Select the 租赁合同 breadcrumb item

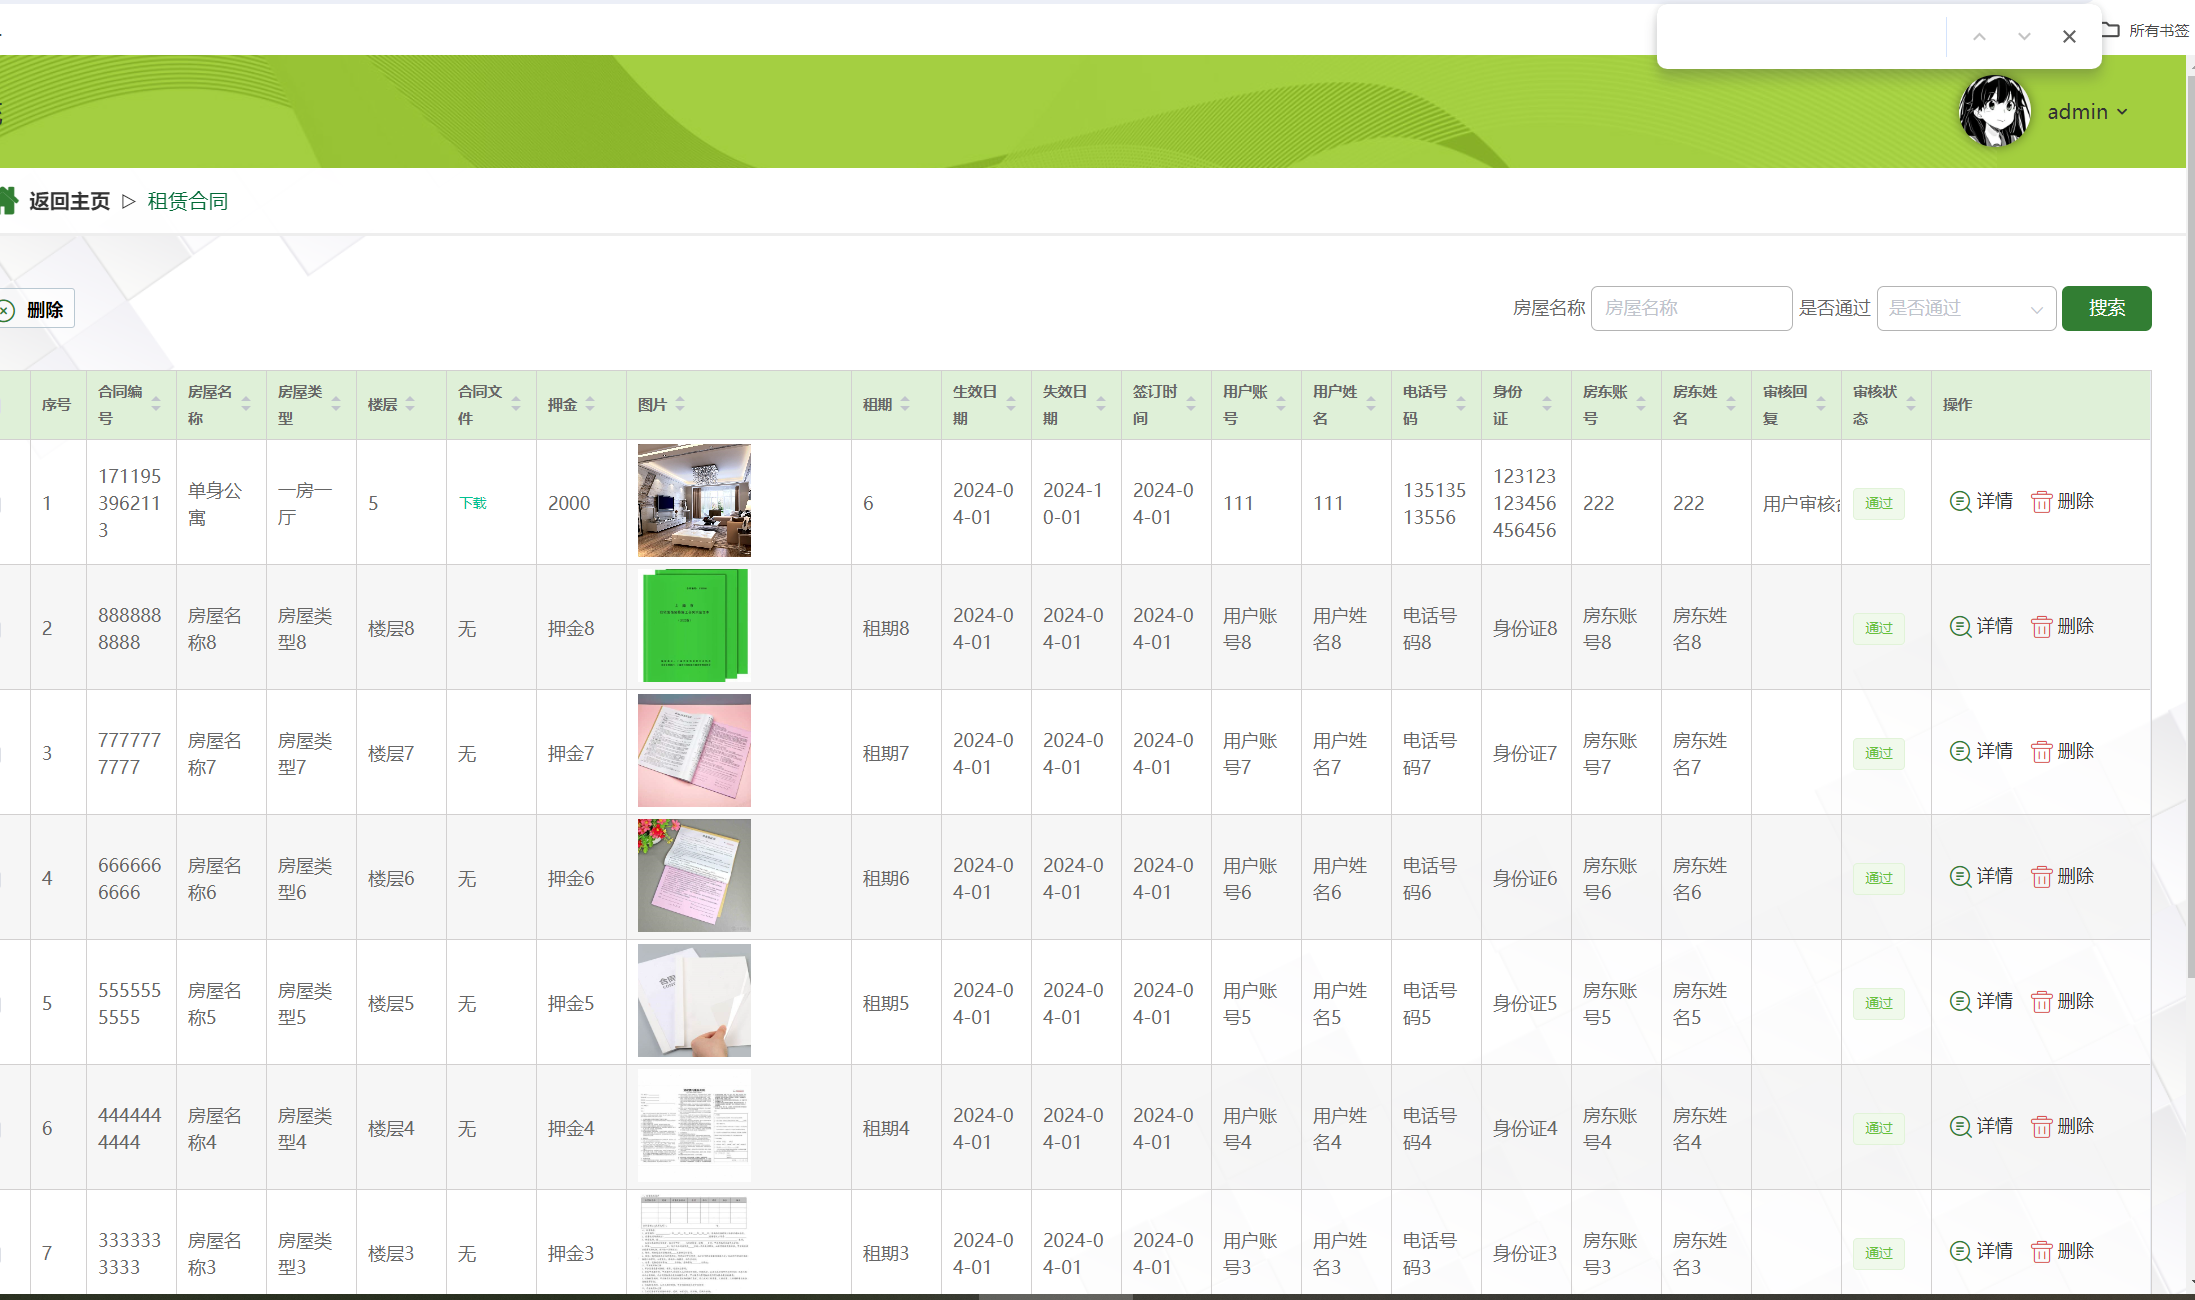coord(188,201)
